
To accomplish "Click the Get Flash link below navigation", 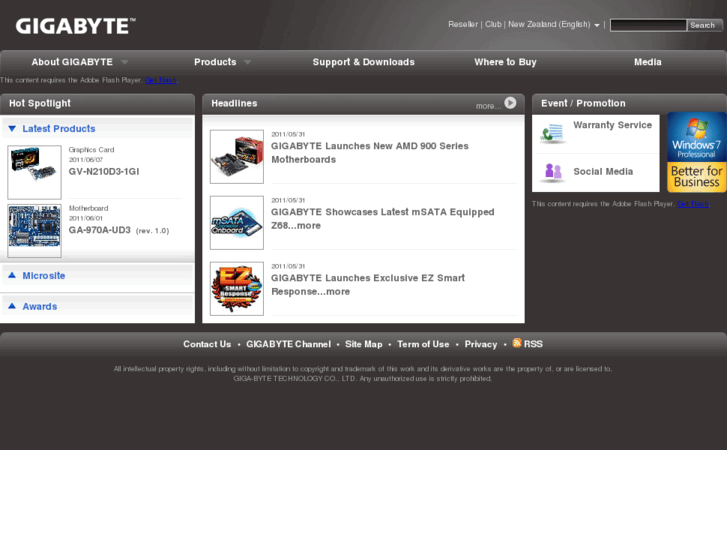I will coord(161,80).
